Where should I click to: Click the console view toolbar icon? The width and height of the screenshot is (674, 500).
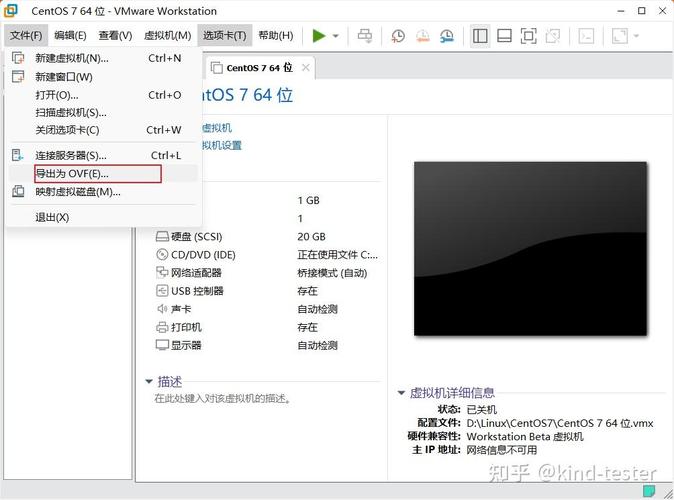pyautogui.click(x=586, y=36)
